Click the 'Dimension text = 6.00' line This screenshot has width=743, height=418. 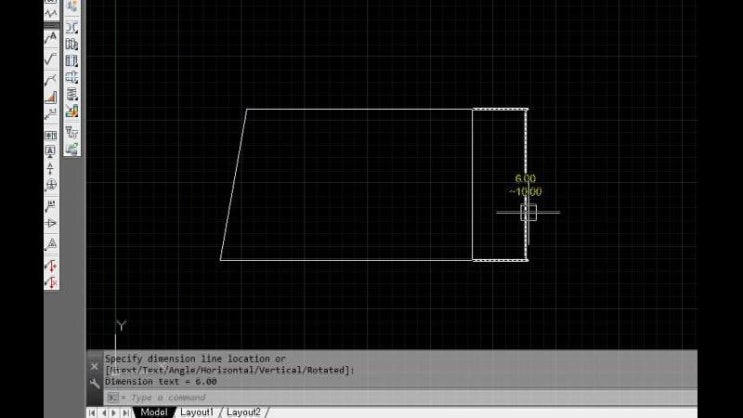coord(161,382)
